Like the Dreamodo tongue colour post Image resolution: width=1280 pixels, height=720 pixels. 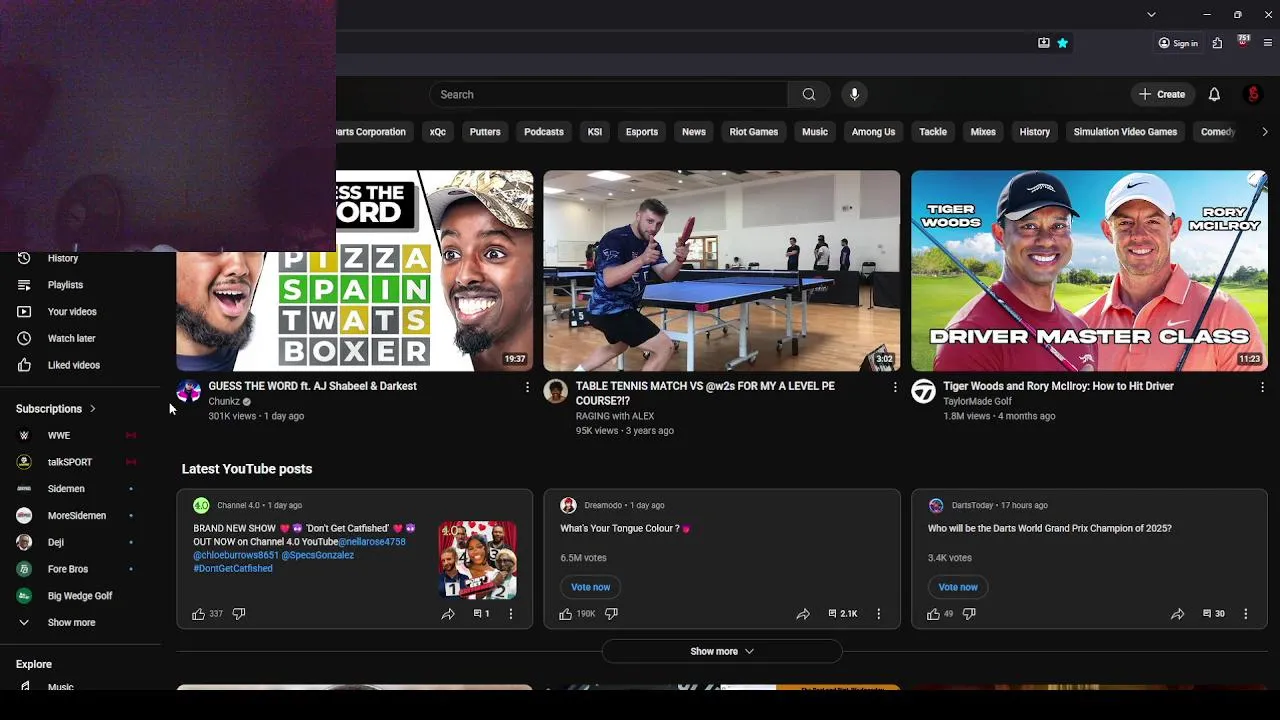tap(566, 614)
